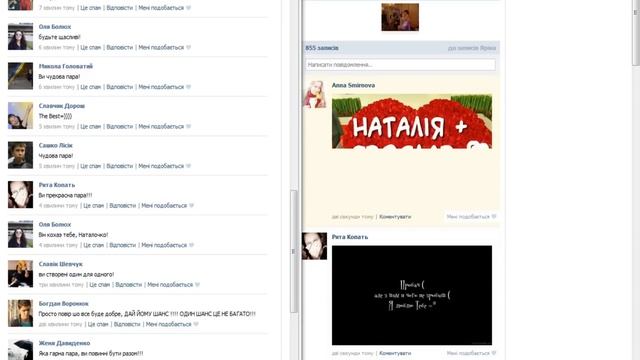640x360 pixels.
Task: Click Рита Копать's avatar beside black image post
Action: coord(314,246)
